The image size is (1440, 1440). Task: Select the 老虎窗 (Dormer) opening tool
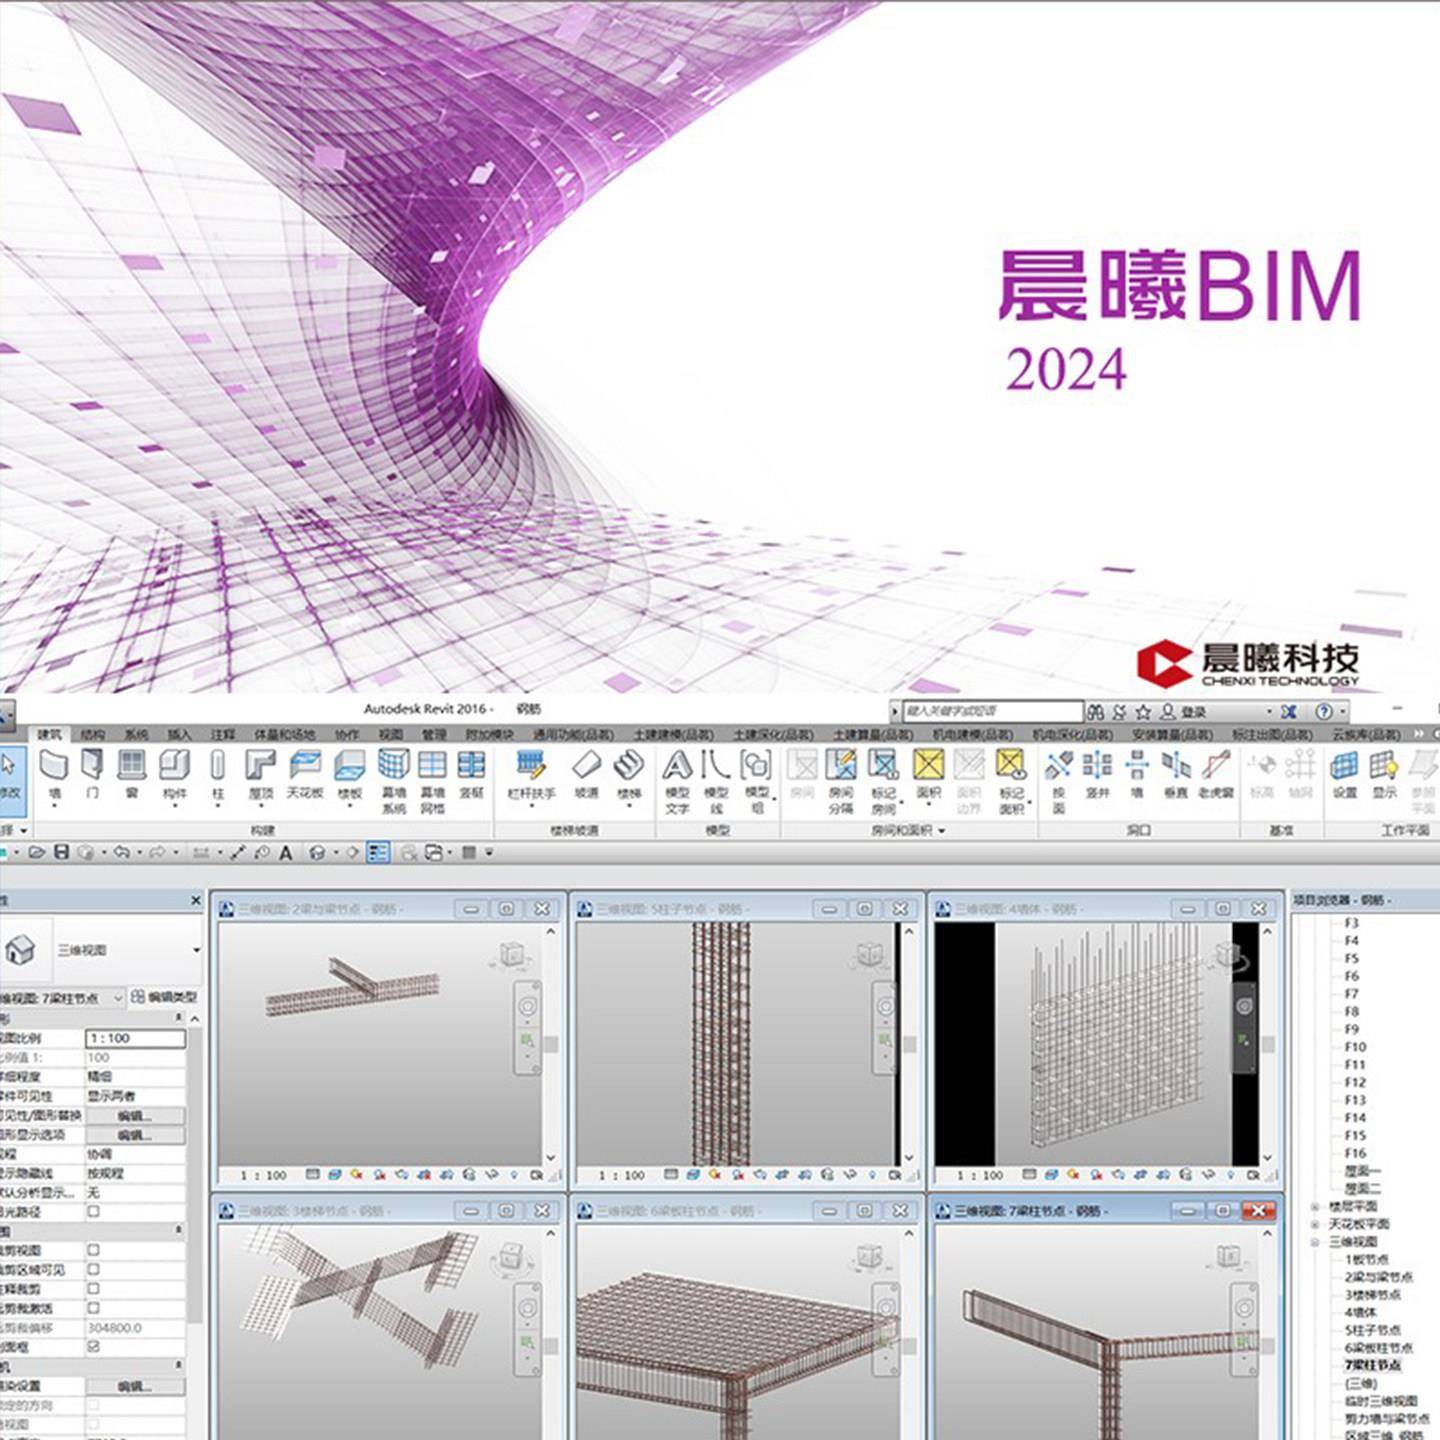pos(1216,773)
